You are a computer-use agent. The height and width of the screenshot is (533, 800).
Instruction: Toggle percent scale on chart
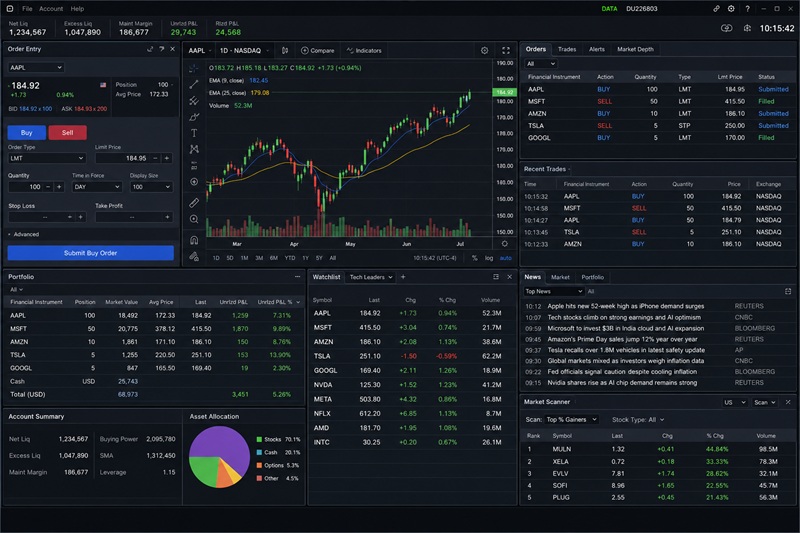[474, 258]
